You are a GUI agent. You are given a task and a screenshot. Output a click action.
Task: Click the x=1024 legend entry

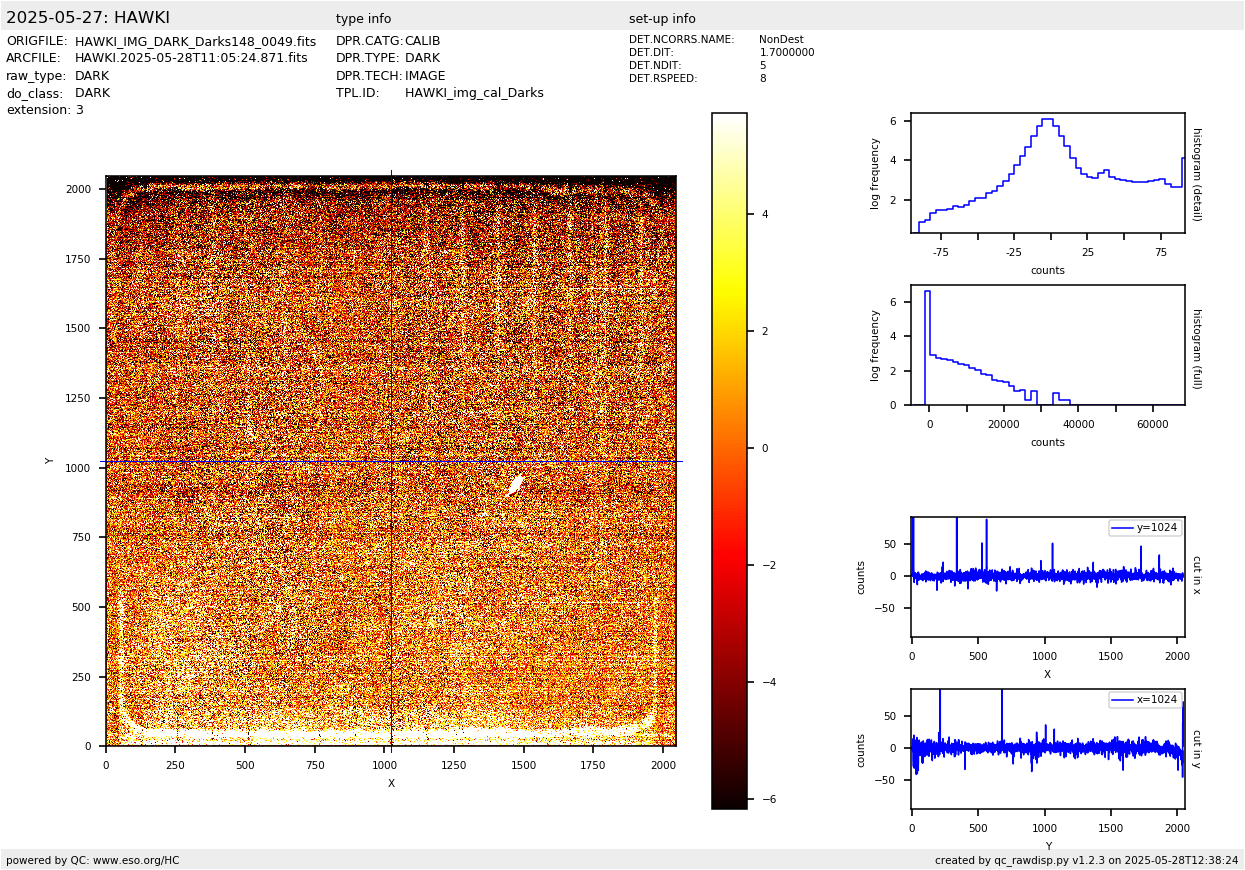pos(1145,700)
